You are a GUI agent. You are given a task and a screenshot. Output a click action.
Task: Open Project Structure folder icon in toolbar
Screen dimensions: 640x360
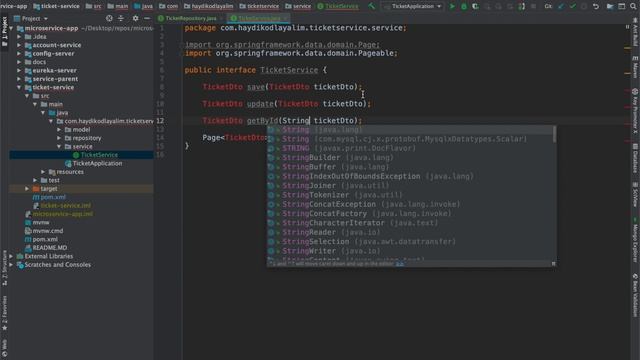[610, 6]
